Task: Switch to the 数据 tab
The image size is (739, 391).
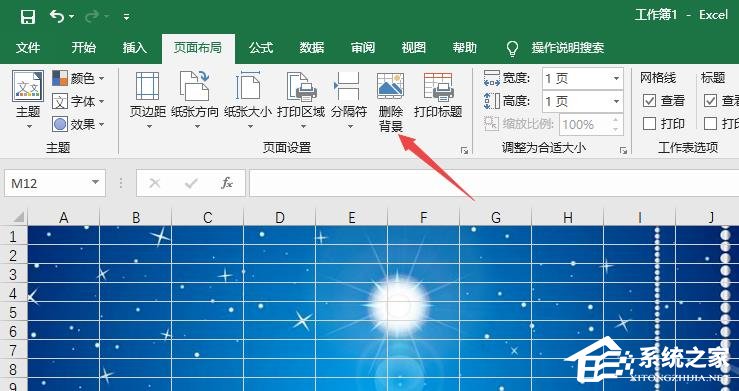Action: click(312, 48)
